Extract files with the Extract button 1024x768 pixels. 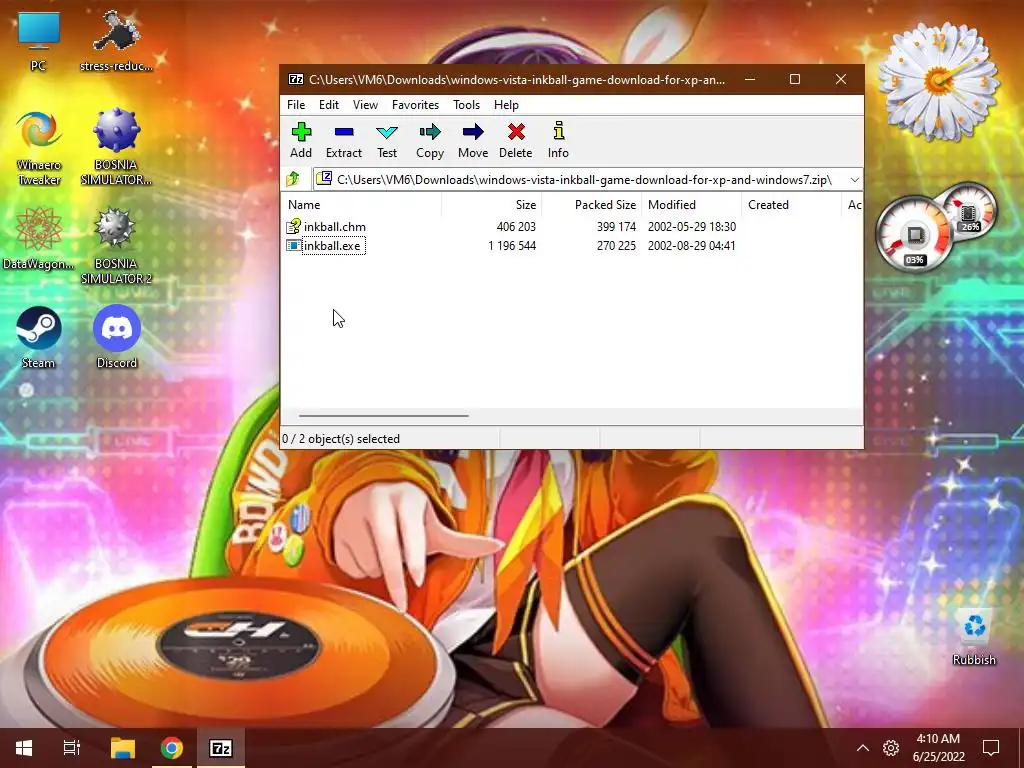344,140
